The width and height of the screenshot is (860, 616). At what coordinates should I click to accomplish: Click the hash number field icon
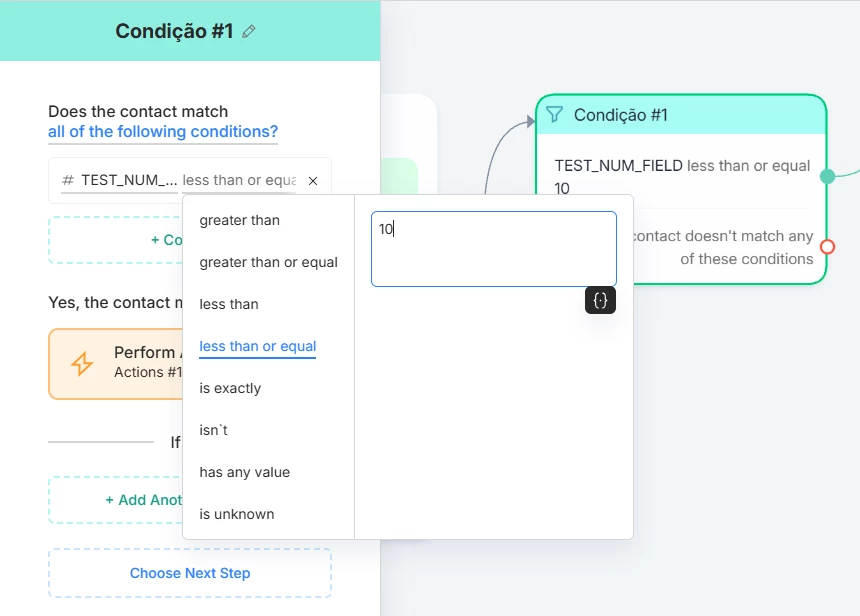tap(68, 181)
